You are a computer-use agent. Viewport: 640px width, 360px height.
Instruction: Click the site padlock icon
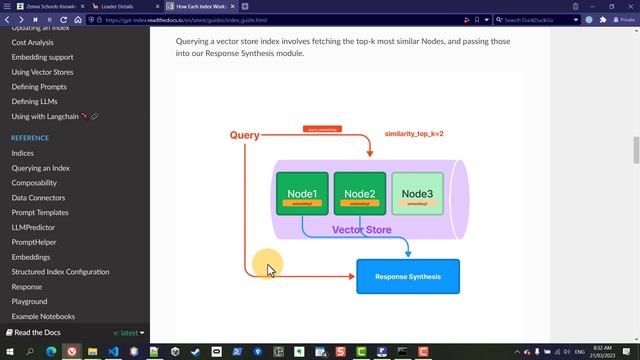99,20
